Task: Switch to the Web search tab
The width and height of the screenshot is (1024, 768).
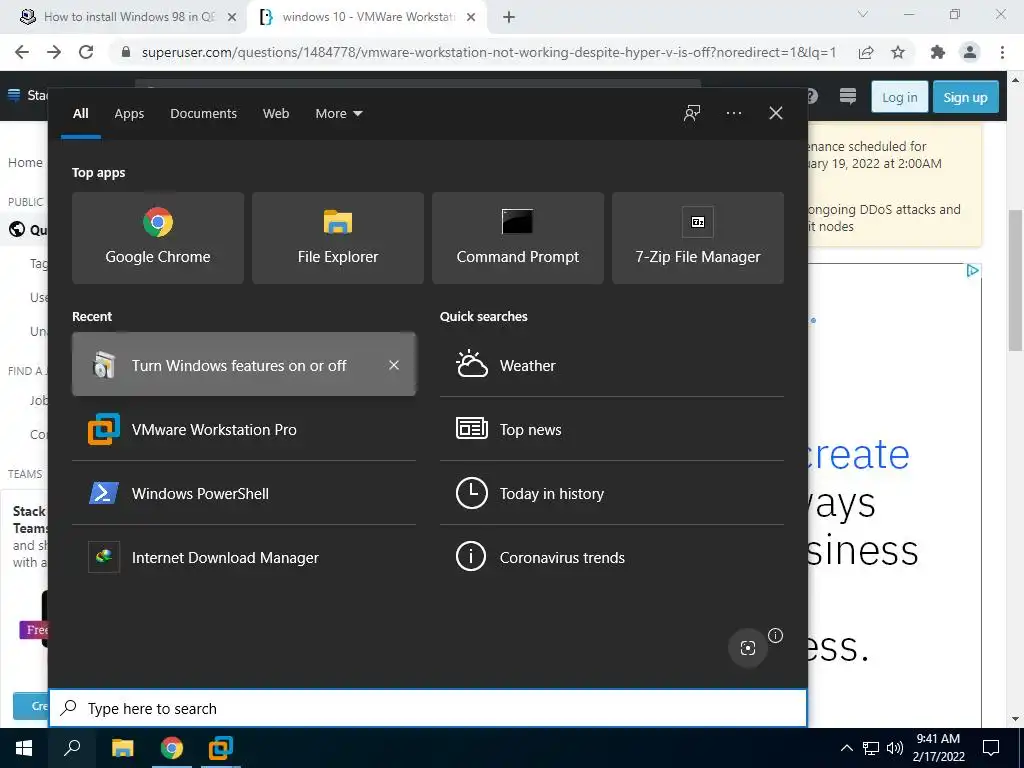Action: coord(276,114)
